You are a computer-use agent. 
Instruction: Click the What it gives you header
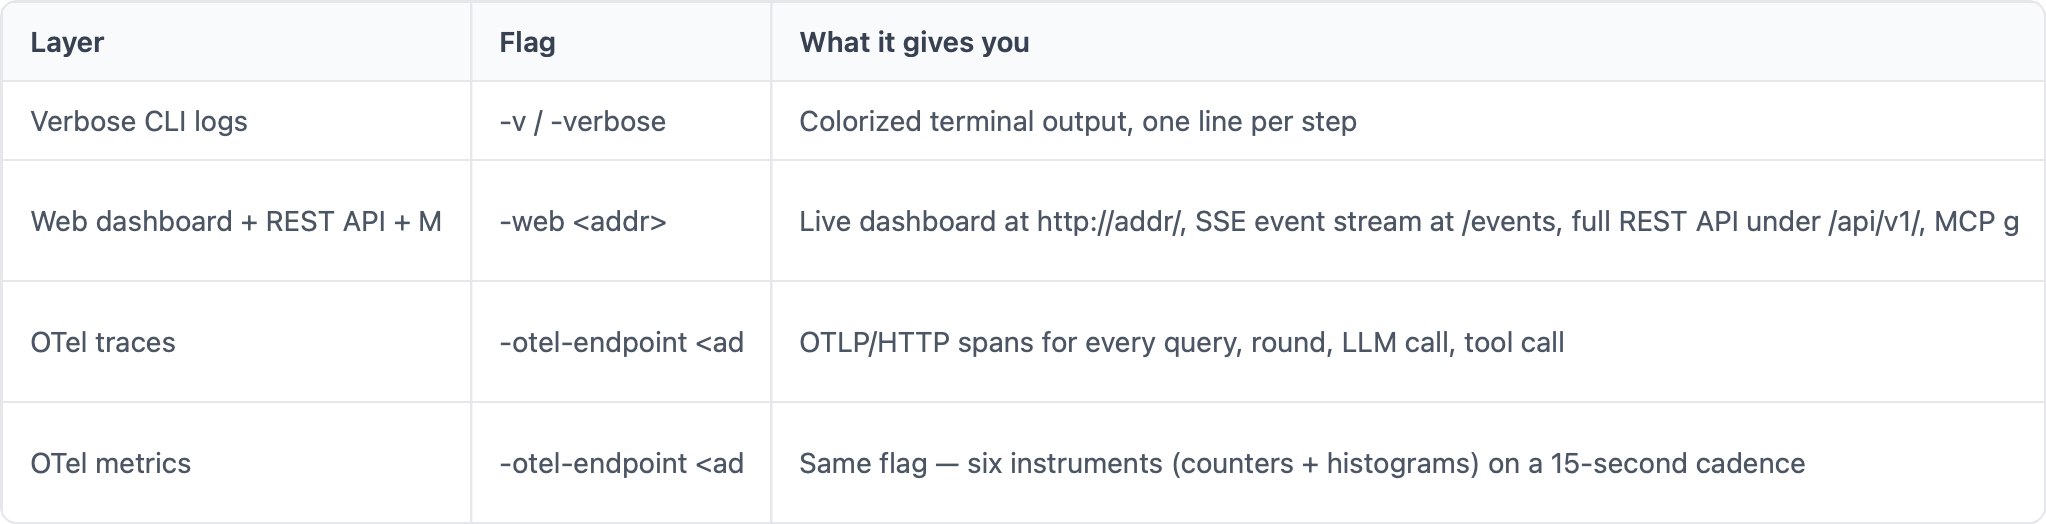point(914,42)
